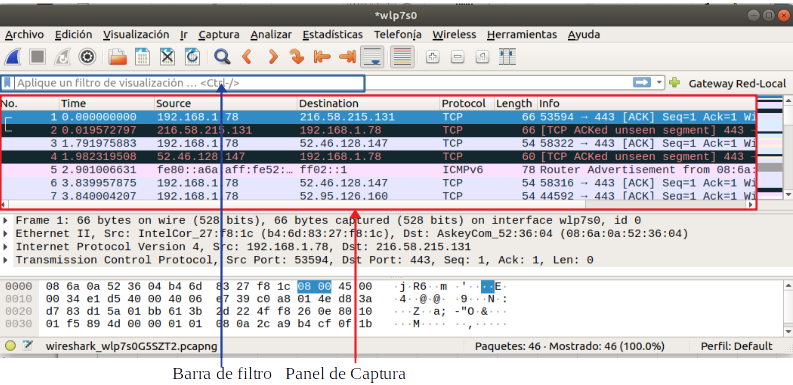
Task: Expand Transmission Control Protocol row
Action: click(5, 260)
